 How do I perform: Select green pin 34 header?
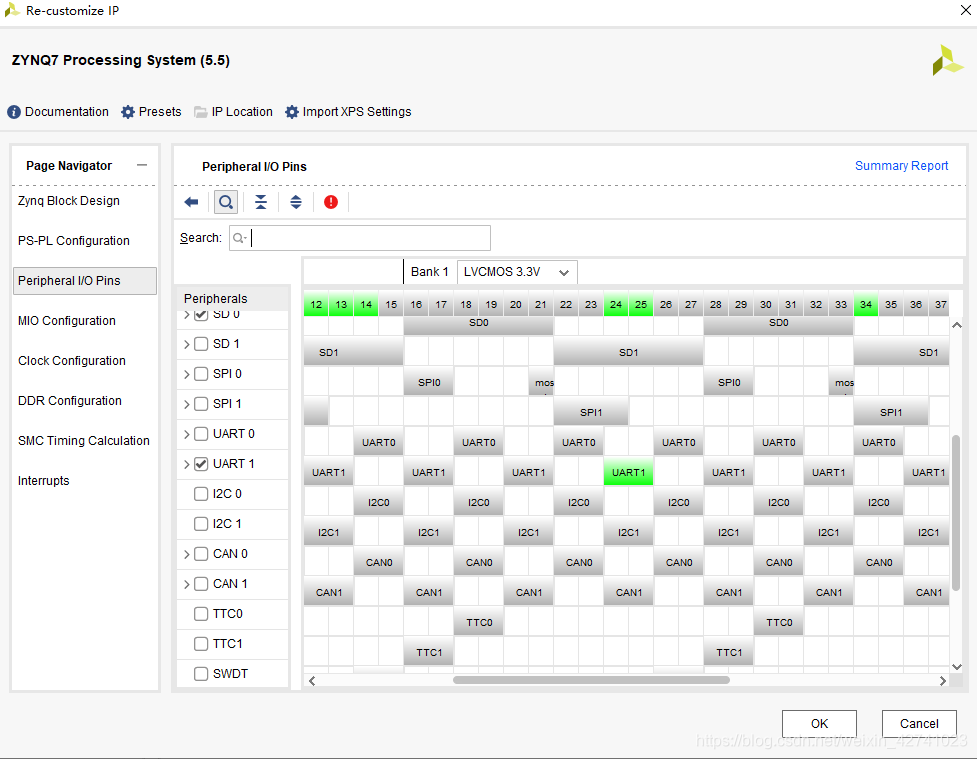point(866,305)
